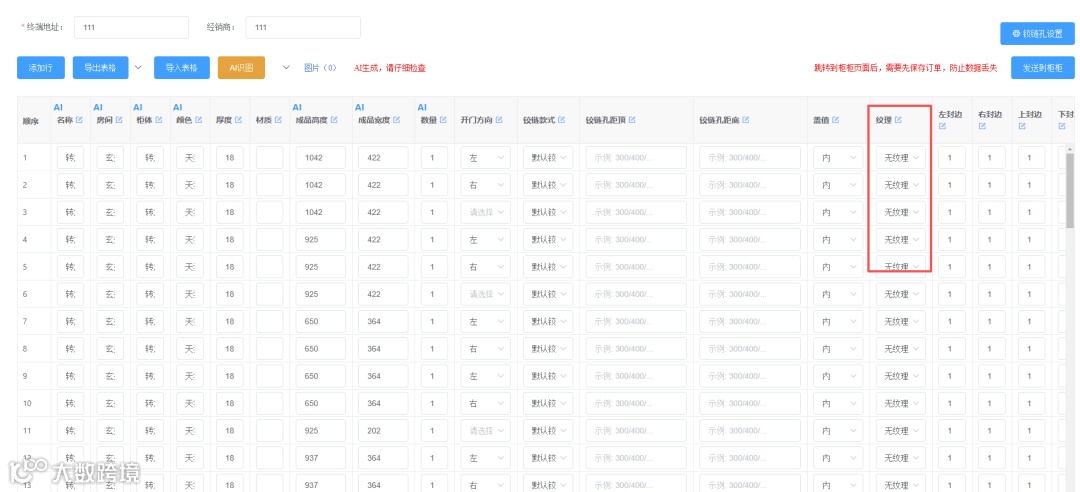Viewport: 1080px width, 492px height.
Task: Click the 经销商 input field
Action: pyautogui.click(x=303, y=28)
